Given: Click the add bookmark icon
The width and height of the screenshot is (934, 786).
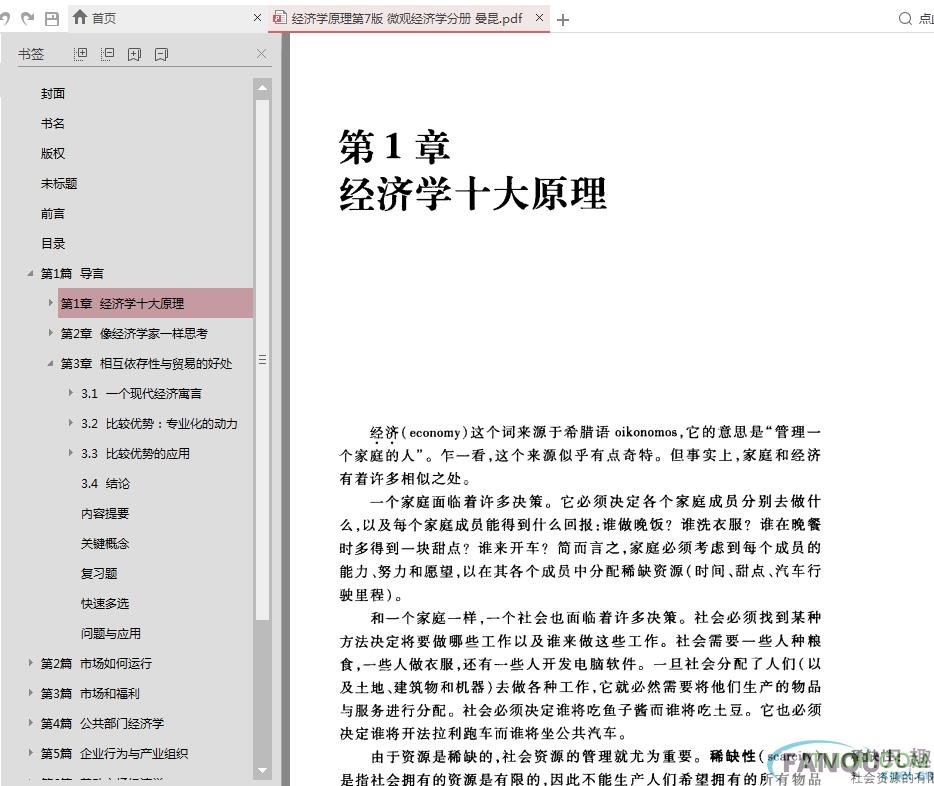Looking at the screenshot, I should point(135,54).
